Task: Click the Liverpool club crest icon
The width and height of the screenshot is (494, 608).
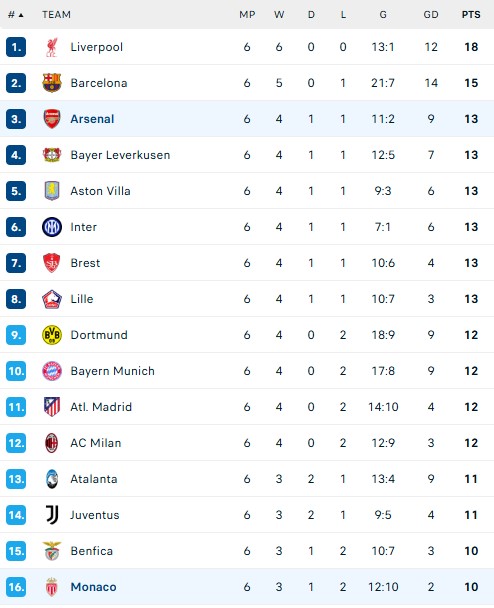Action: click(x=52, y=47)
